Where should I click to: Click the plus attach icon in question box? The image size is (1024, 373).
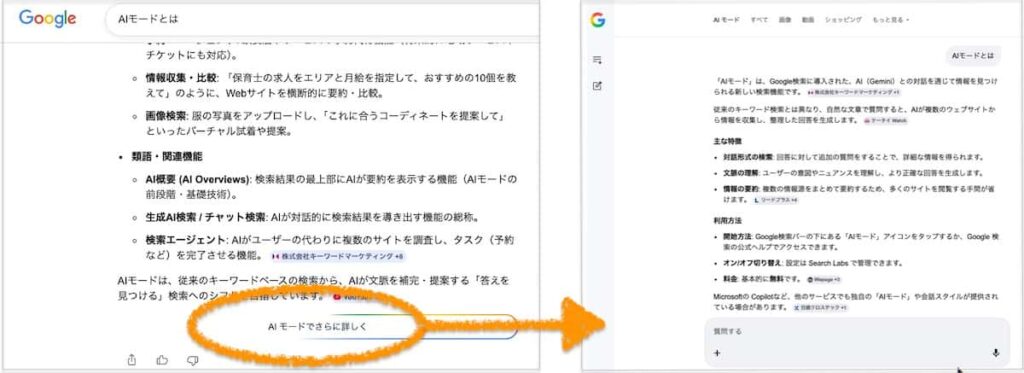point(717,353)
